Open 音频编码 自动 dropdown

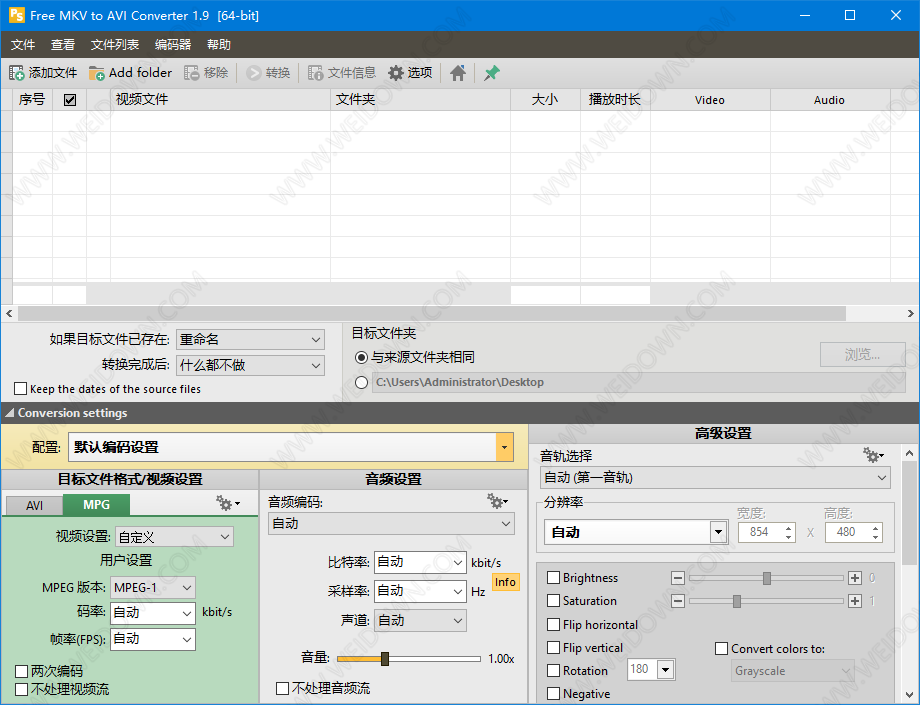[391, 524]
